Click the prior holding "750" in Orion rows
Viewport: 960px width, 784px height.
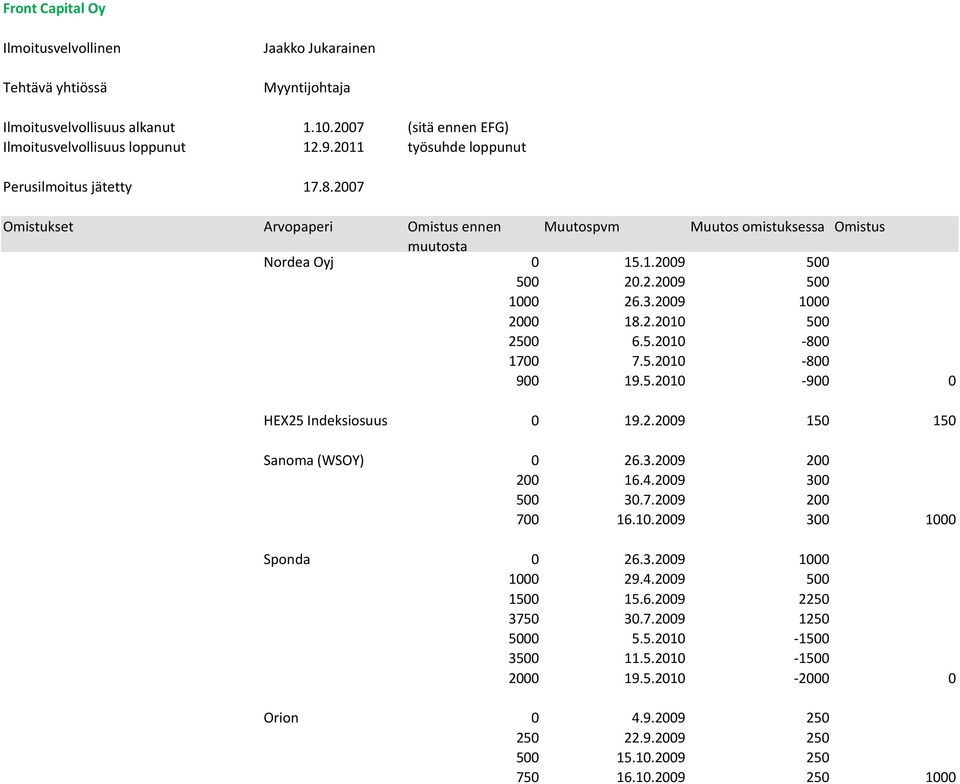(x=527, y=777)
